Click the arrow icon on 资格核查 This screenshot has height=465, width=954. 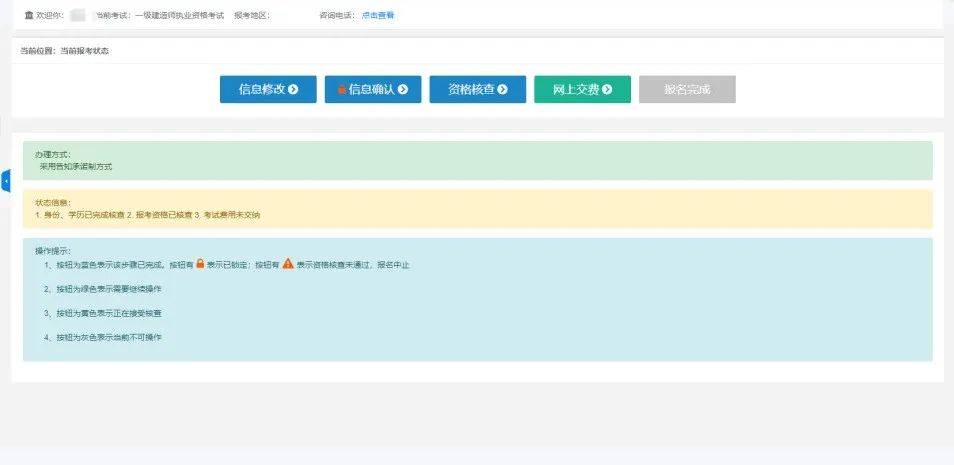(502, 89)
